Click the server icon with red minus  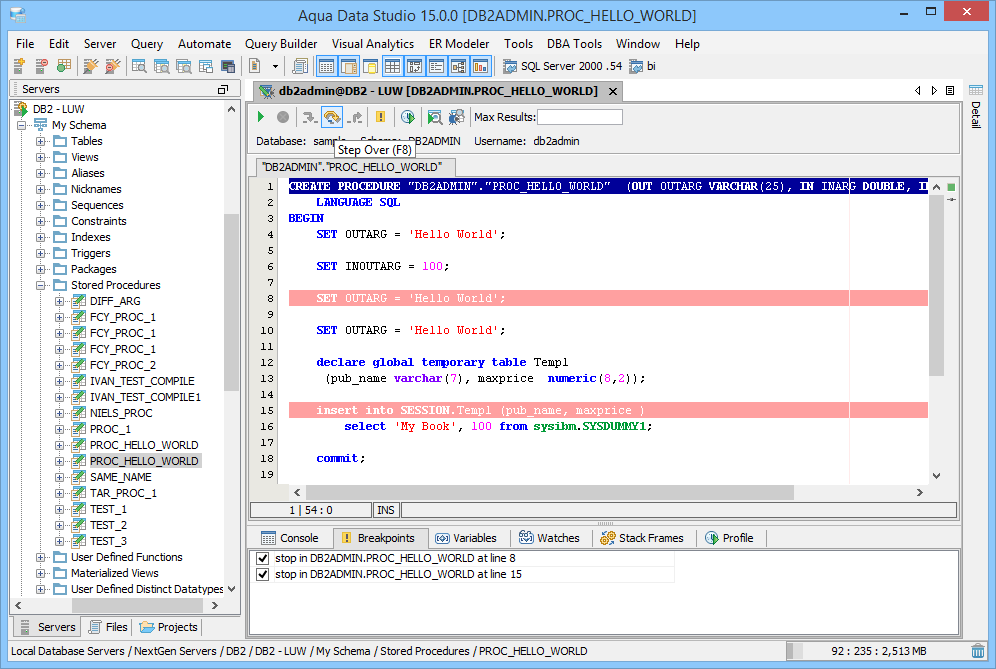click(41, 65)
